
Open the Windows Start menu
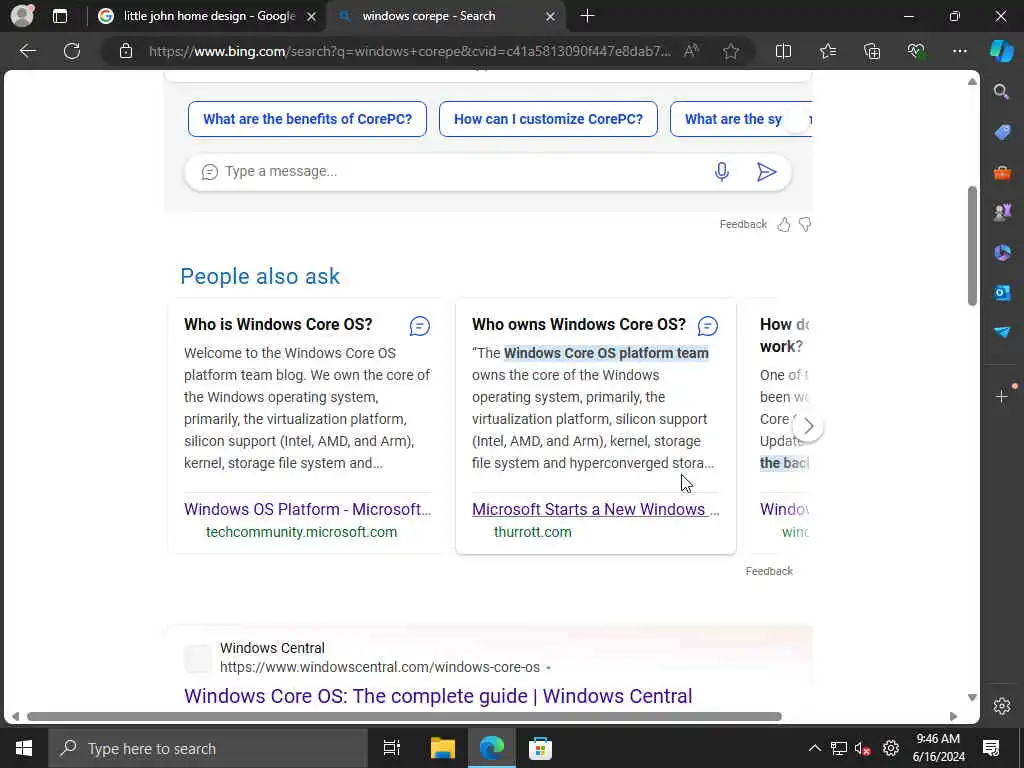point(24,748)
